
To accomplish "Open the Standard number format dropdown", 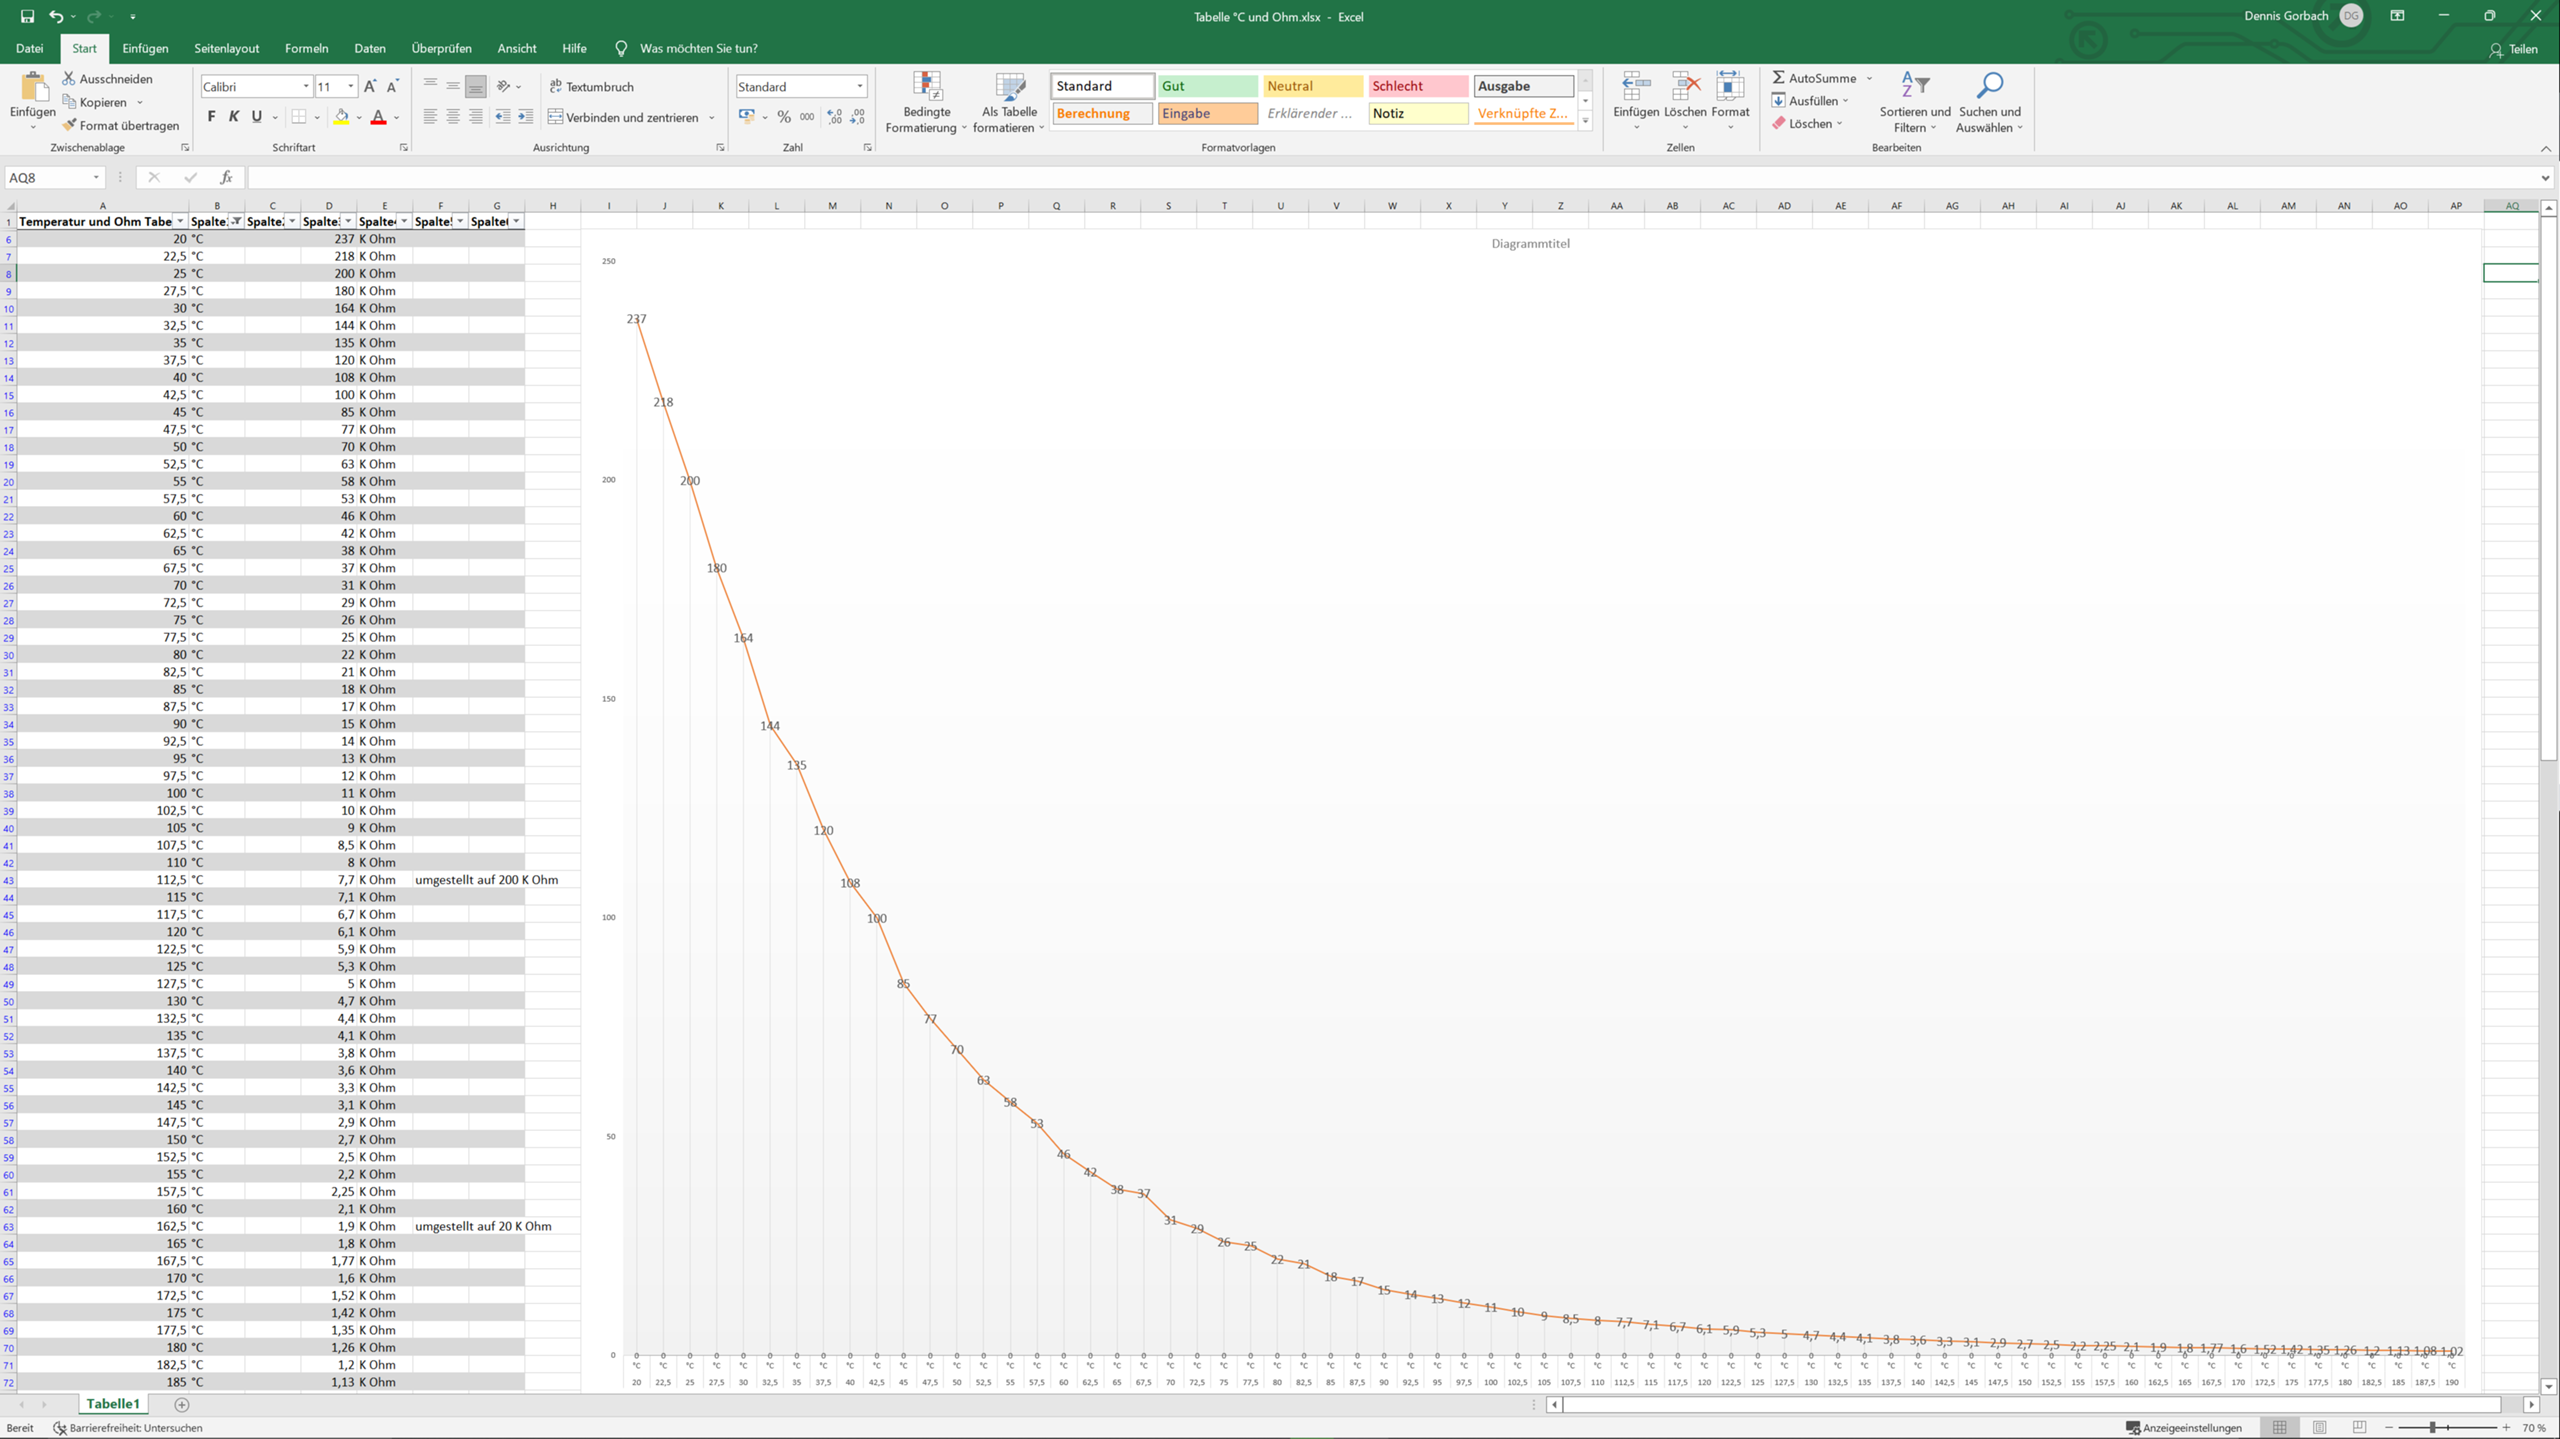I will pos(859,87).
